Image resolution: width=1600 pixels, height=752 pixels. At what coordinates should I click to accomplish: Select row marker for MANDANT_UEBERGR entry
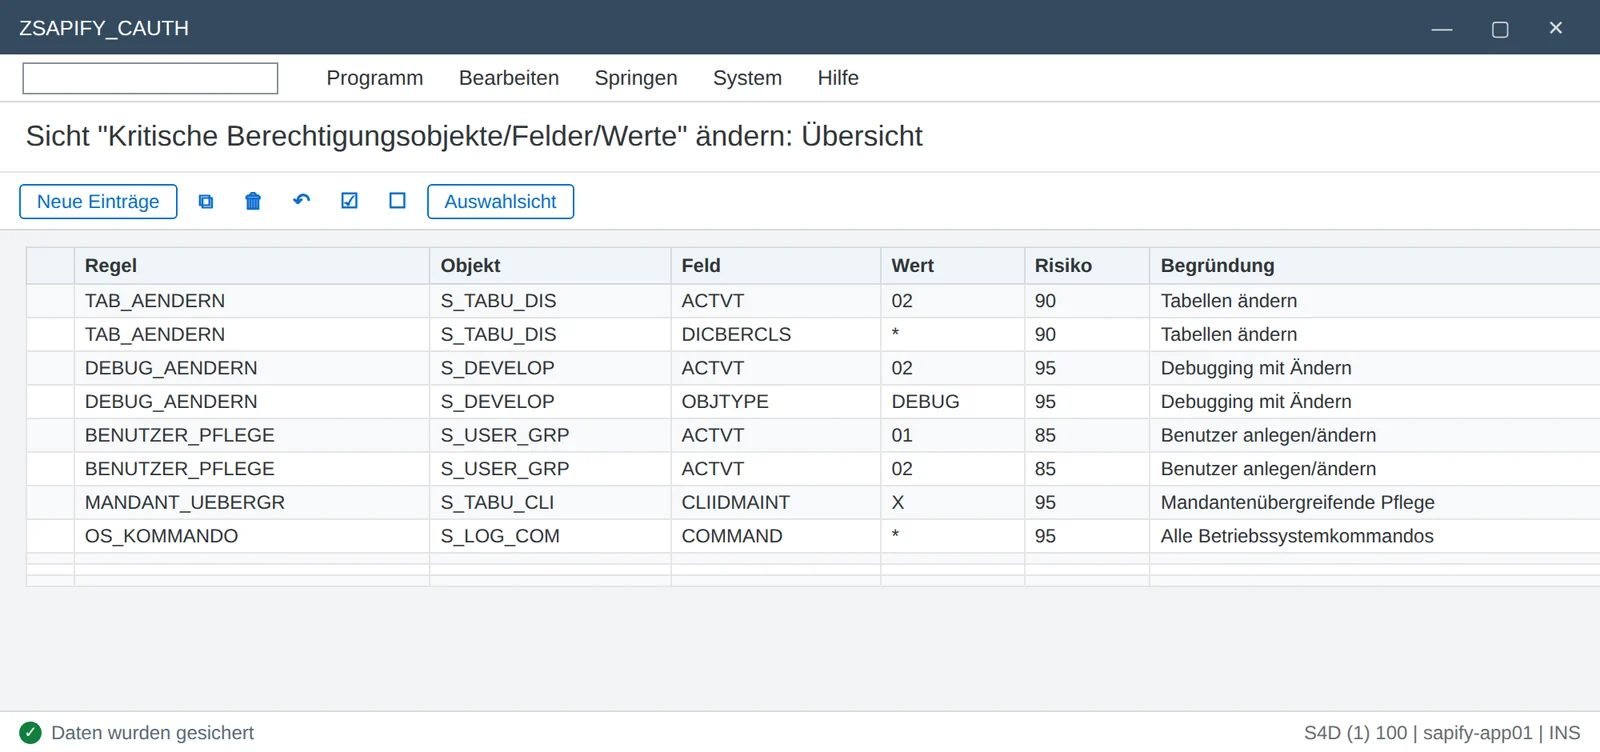click(x=50, y=502)
